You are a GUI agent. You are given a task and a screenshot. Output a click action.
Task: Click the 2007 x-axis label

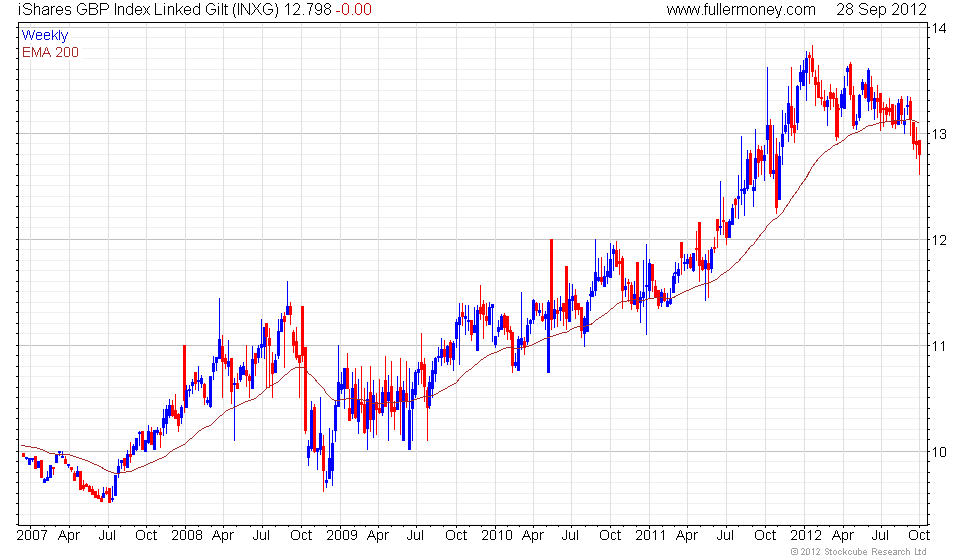pos(32,536)
